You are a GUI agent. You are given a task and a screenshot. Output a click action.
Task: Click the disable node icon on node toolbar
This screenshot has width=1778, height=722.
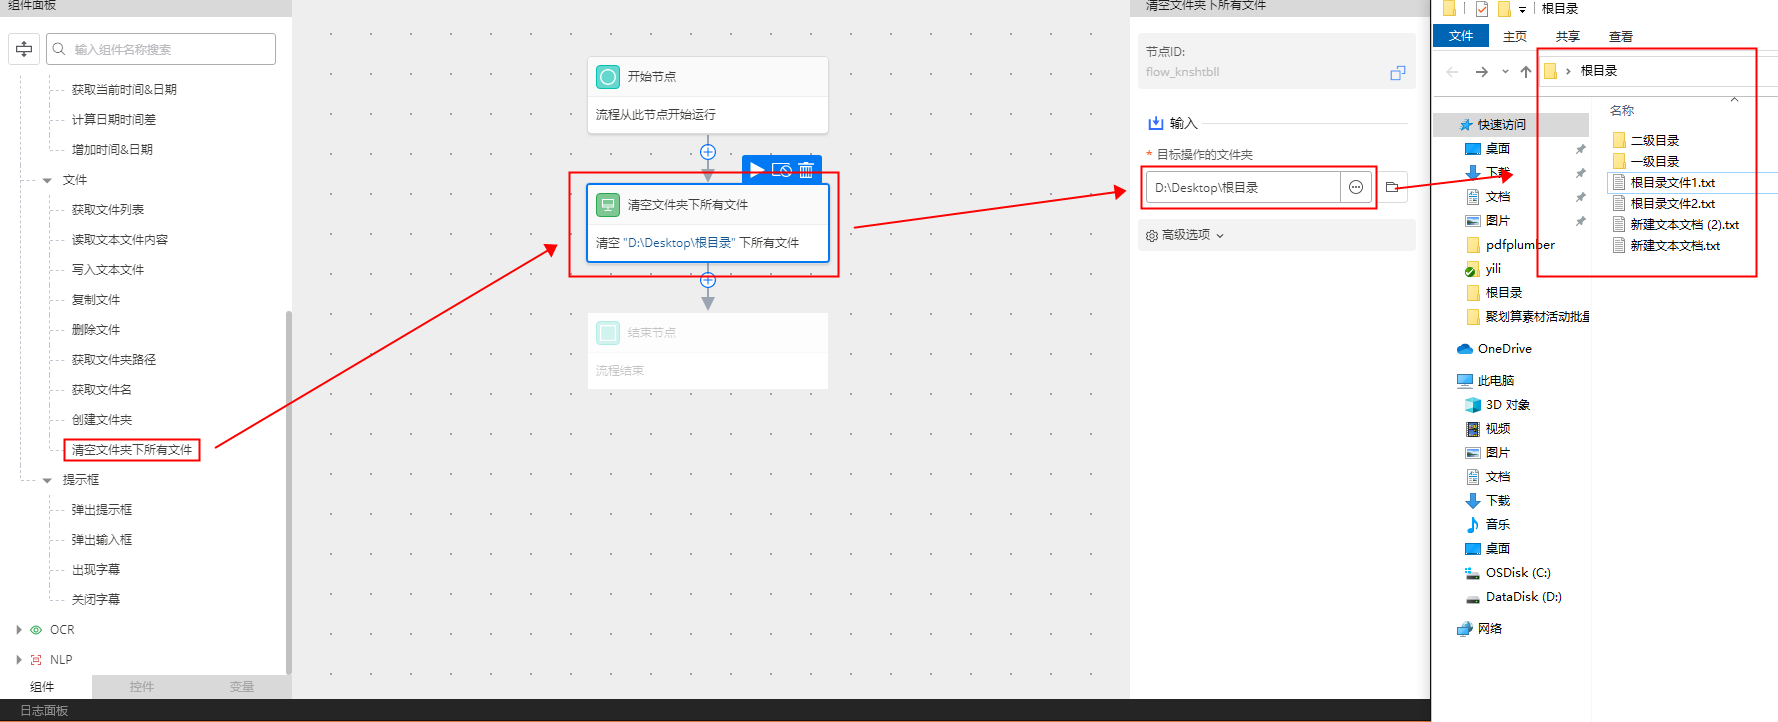pyautogui.click(x=782, y=170)
